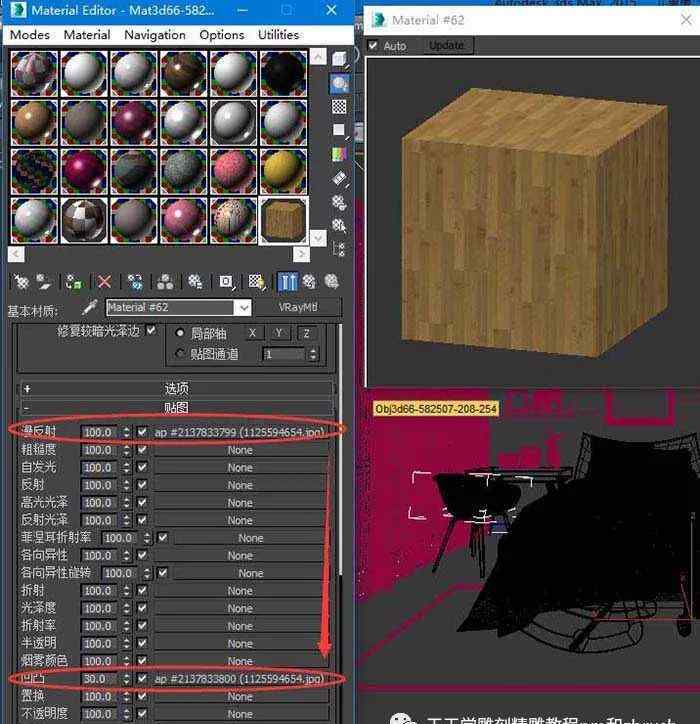Click the Video Color Check icon

[x=340, y=154]
